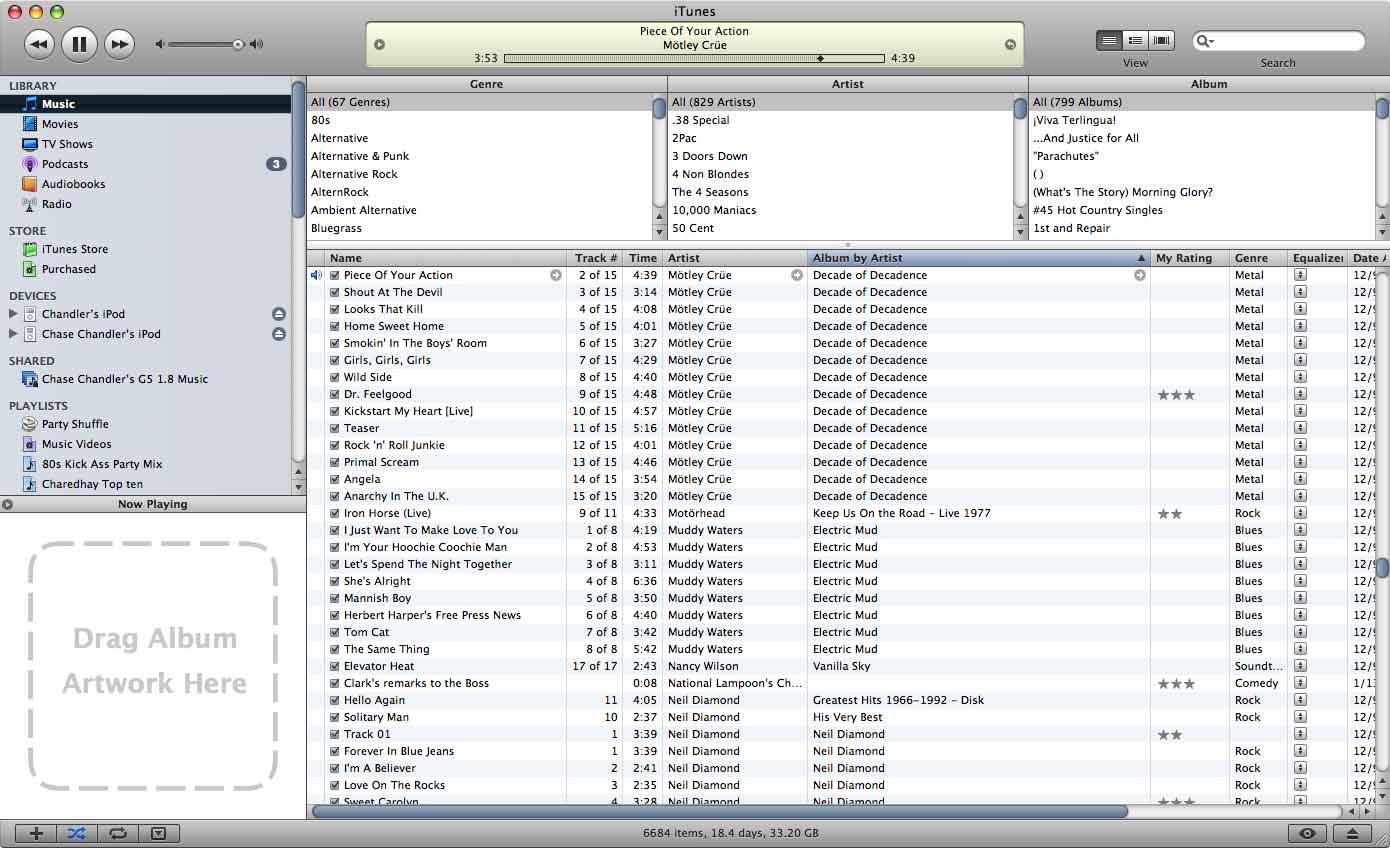Sort by the Genre column header
The height and width of the screenshot is (848, 1390).
point(1258,258)
